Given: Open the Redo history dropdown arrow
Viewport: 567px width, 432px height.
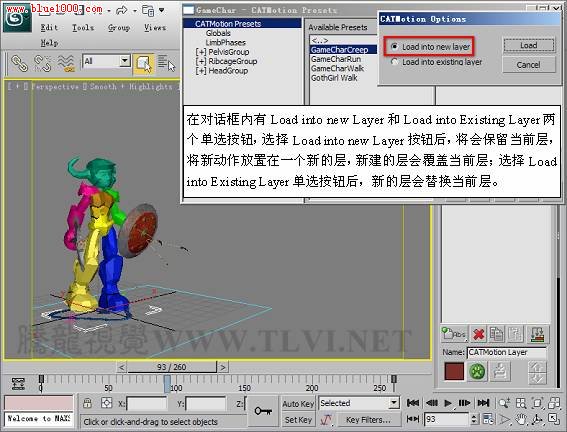Looking at the screenshot, I should (x=134, y=11).
